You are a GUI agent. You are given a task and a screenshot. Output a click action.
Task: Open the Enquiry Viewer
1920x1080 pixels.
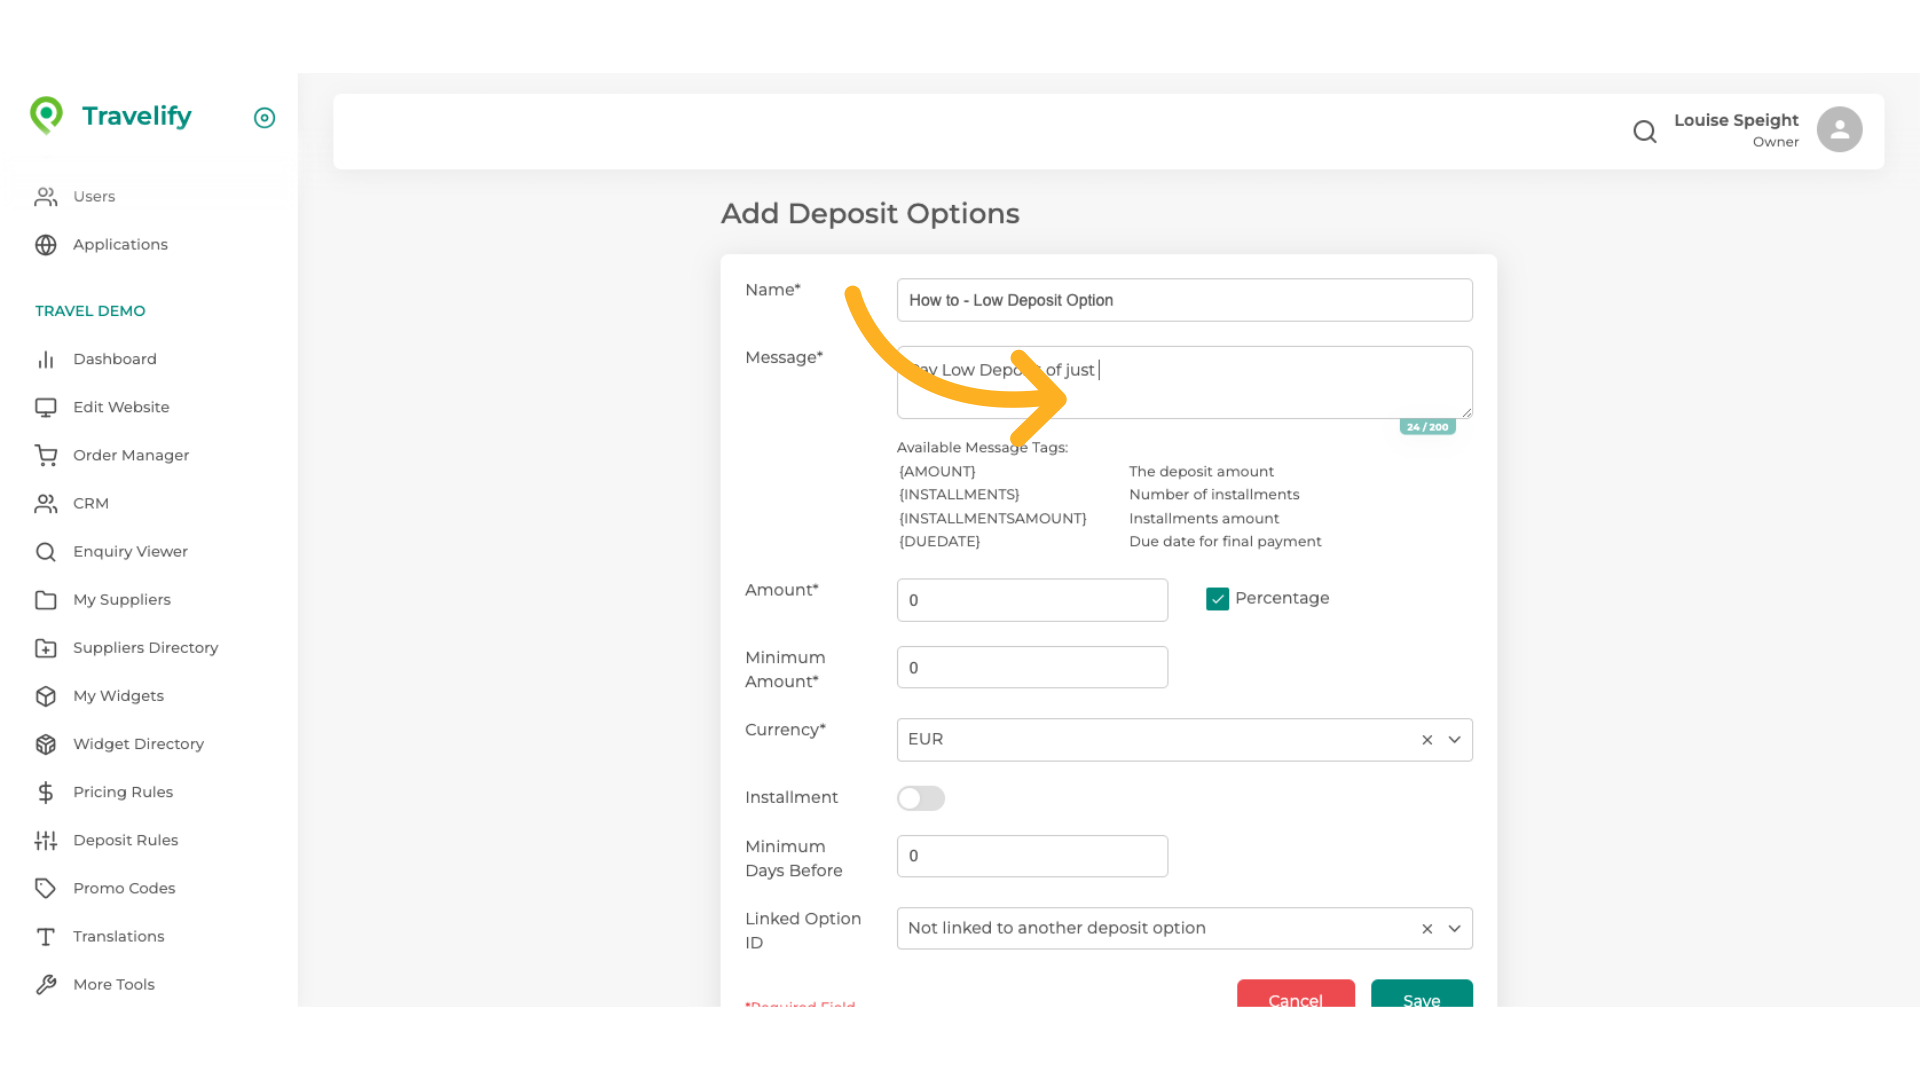click(x=130, y=551)
